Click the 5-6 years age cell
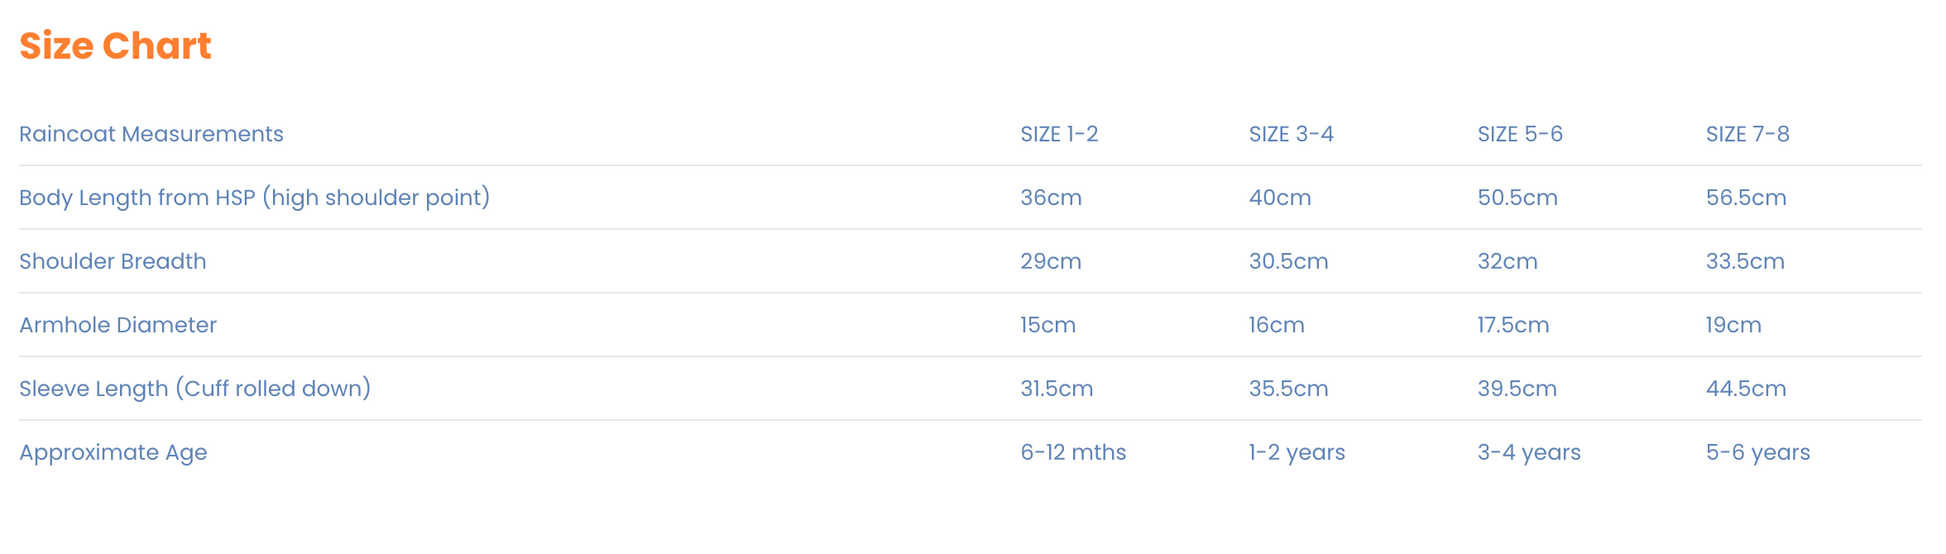The height and width of the screenshot is (554, 1946). pyautogui.click(x=1757, y=452)
